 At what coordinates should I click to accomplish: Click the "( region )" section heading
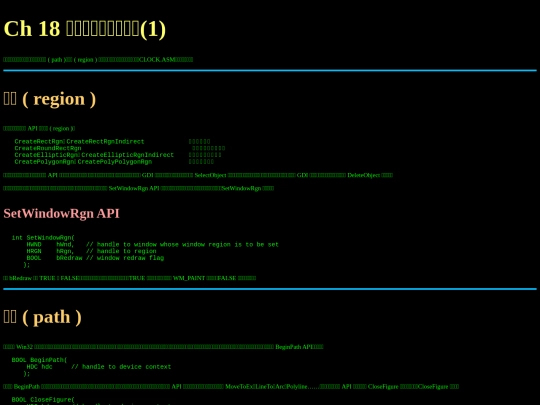click(x=50, y=99)
